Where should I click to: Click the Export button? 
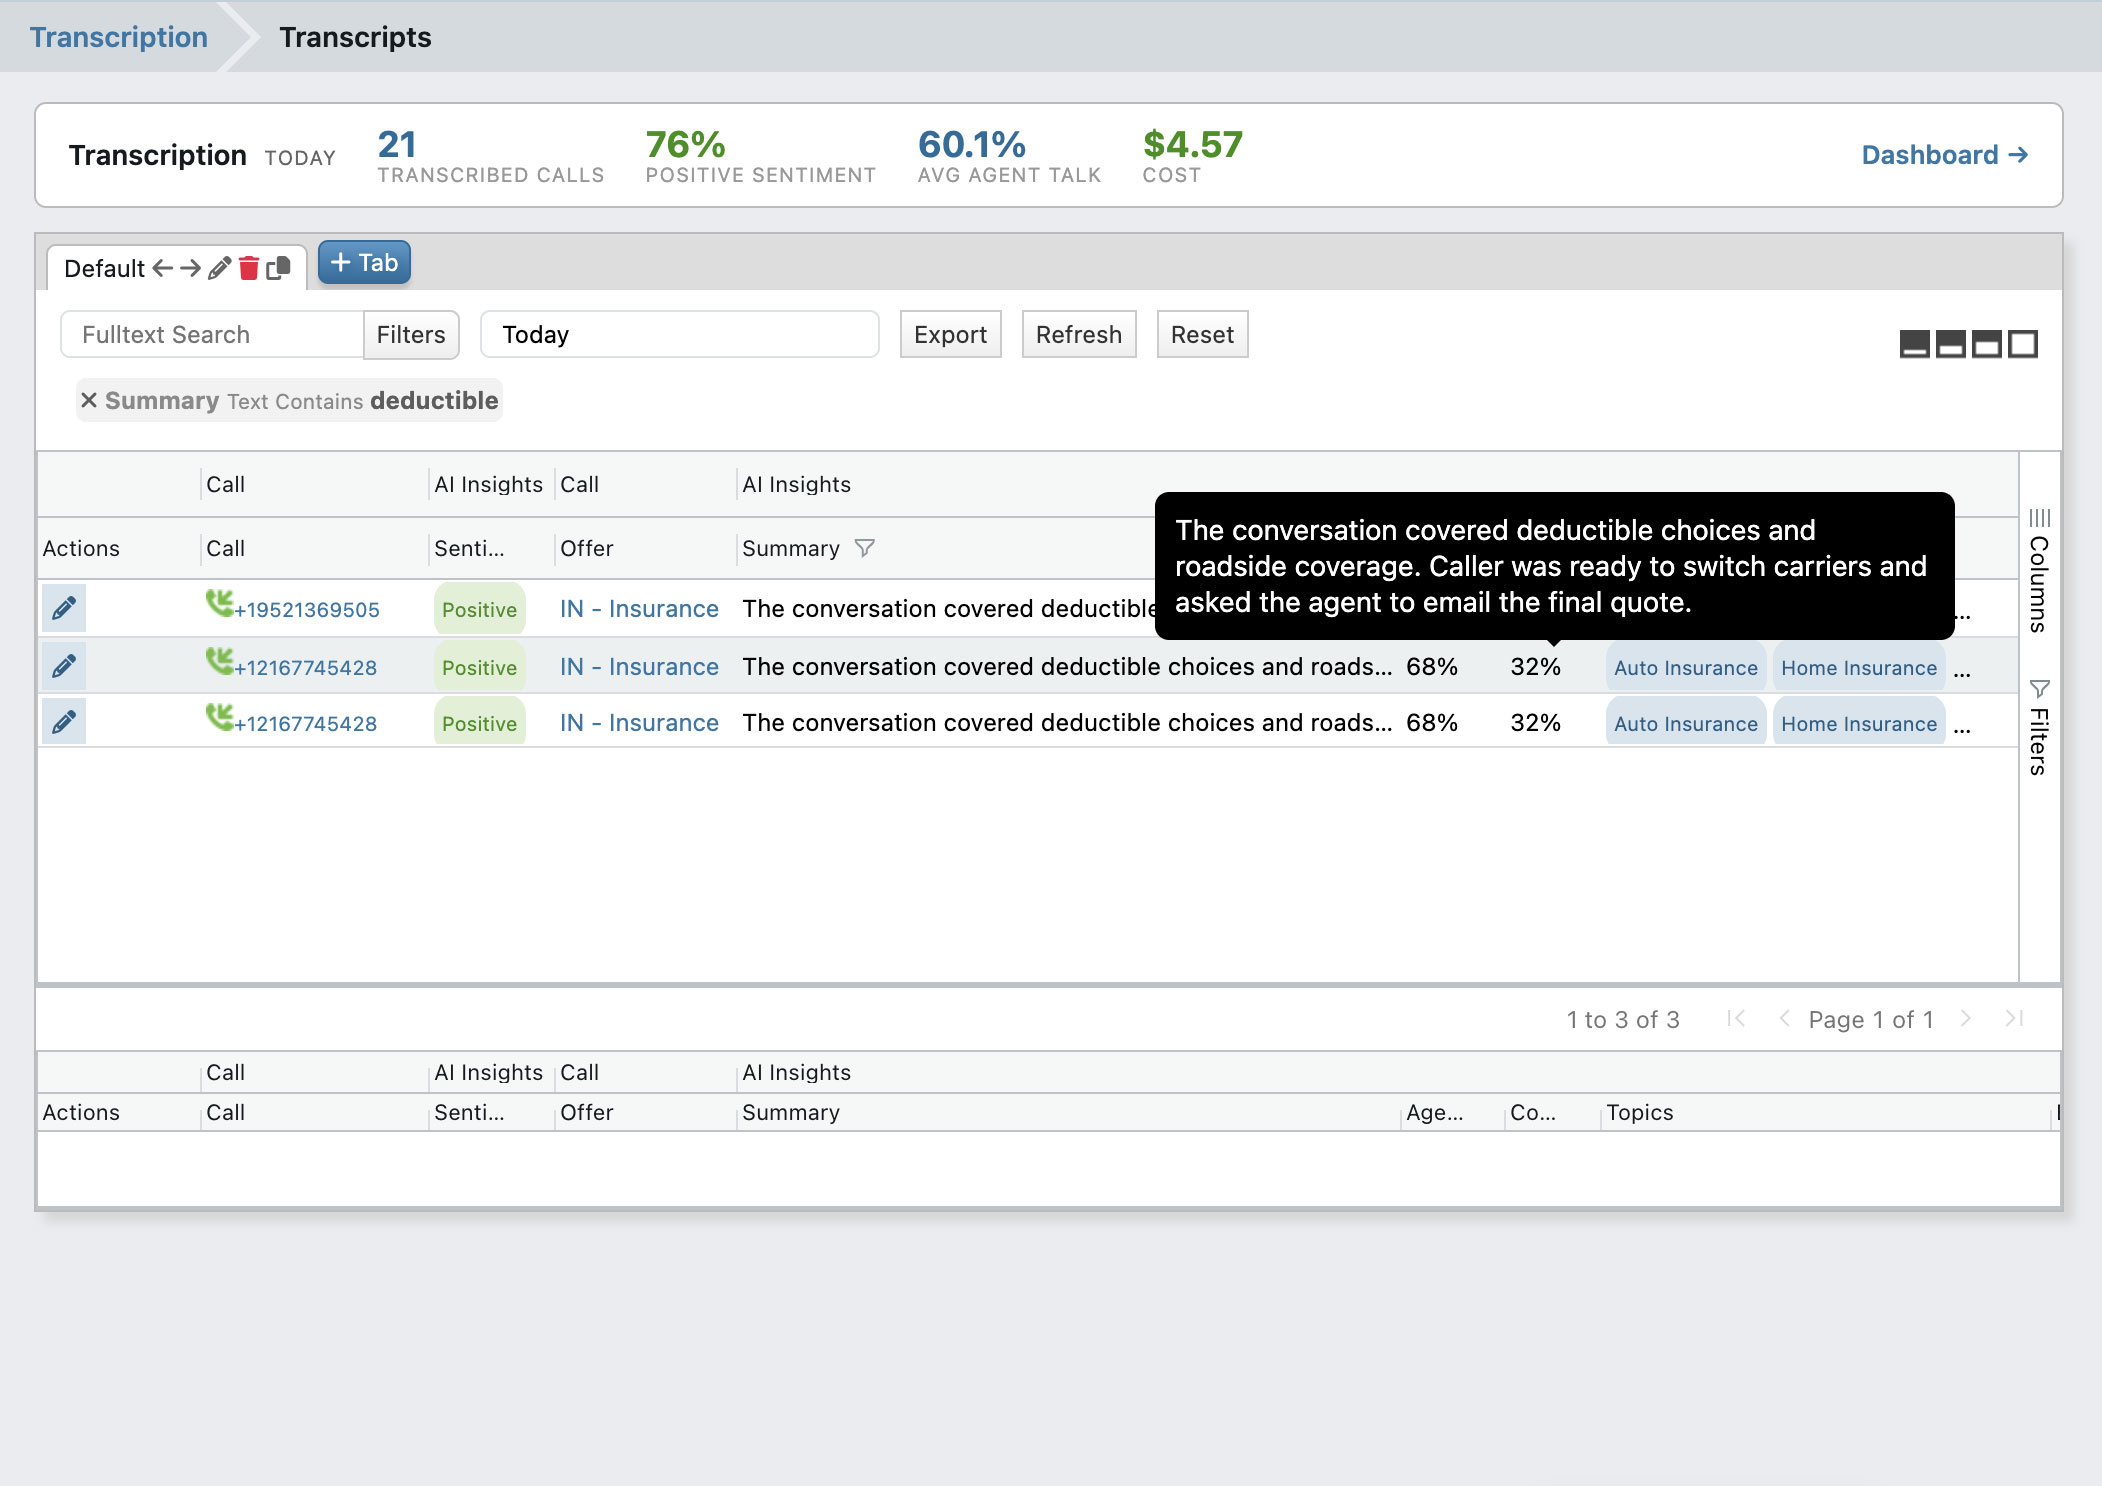950,334
